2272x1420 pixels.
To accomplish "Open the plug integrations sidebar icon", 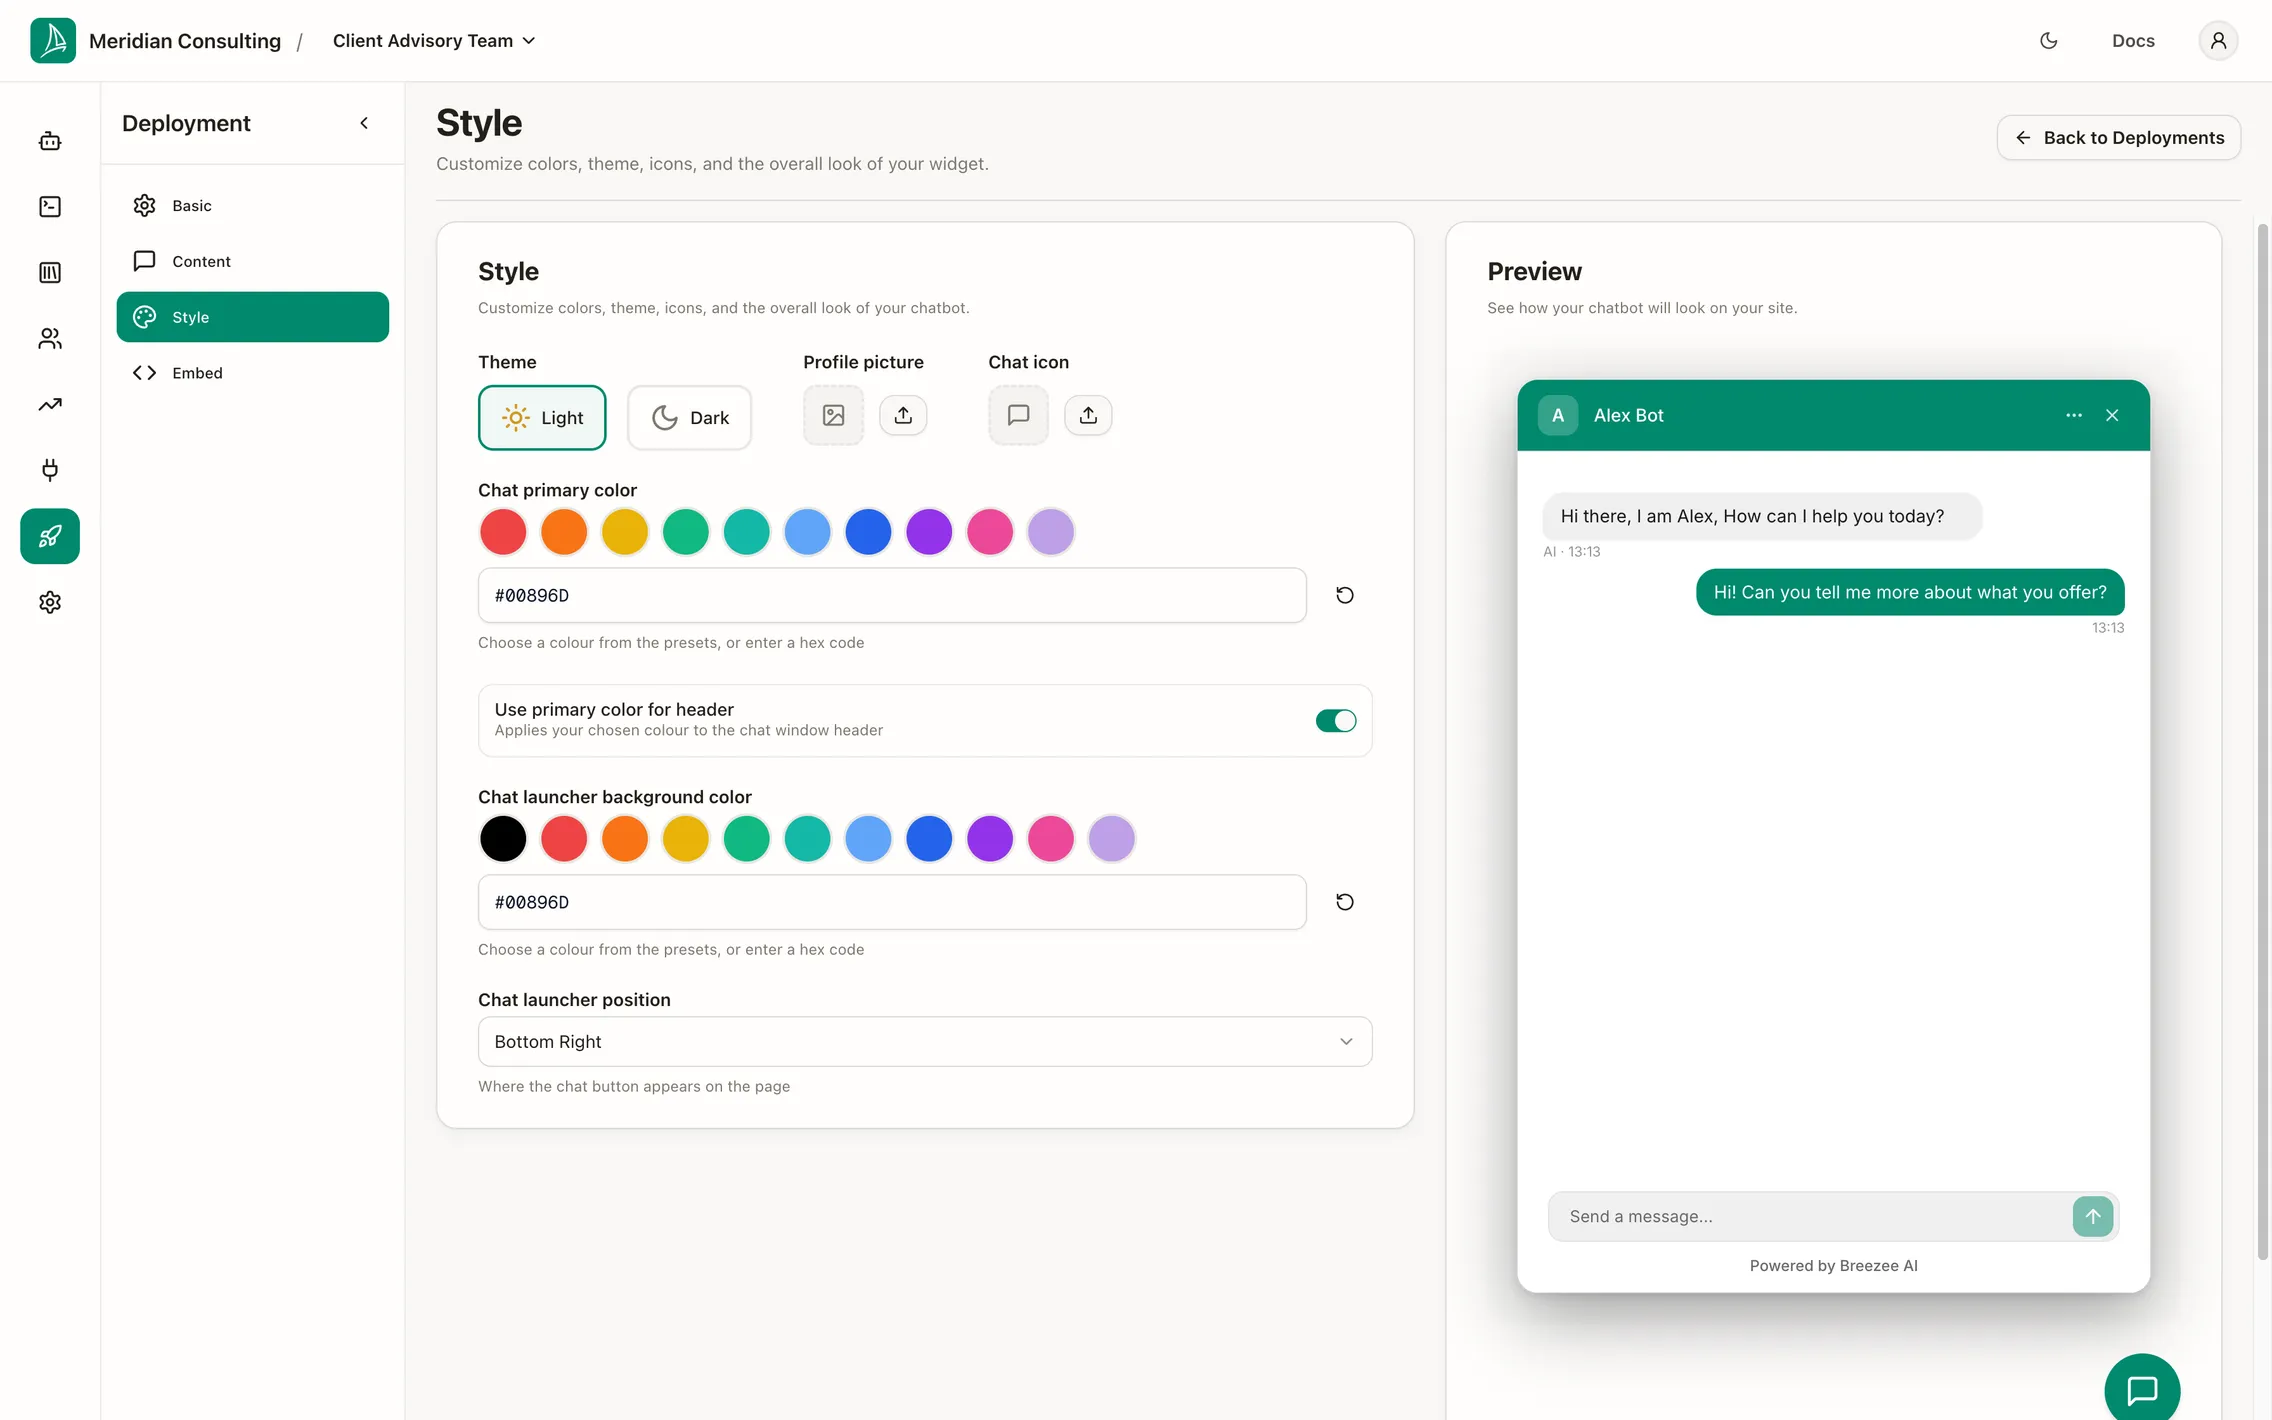I will [50, 470].
